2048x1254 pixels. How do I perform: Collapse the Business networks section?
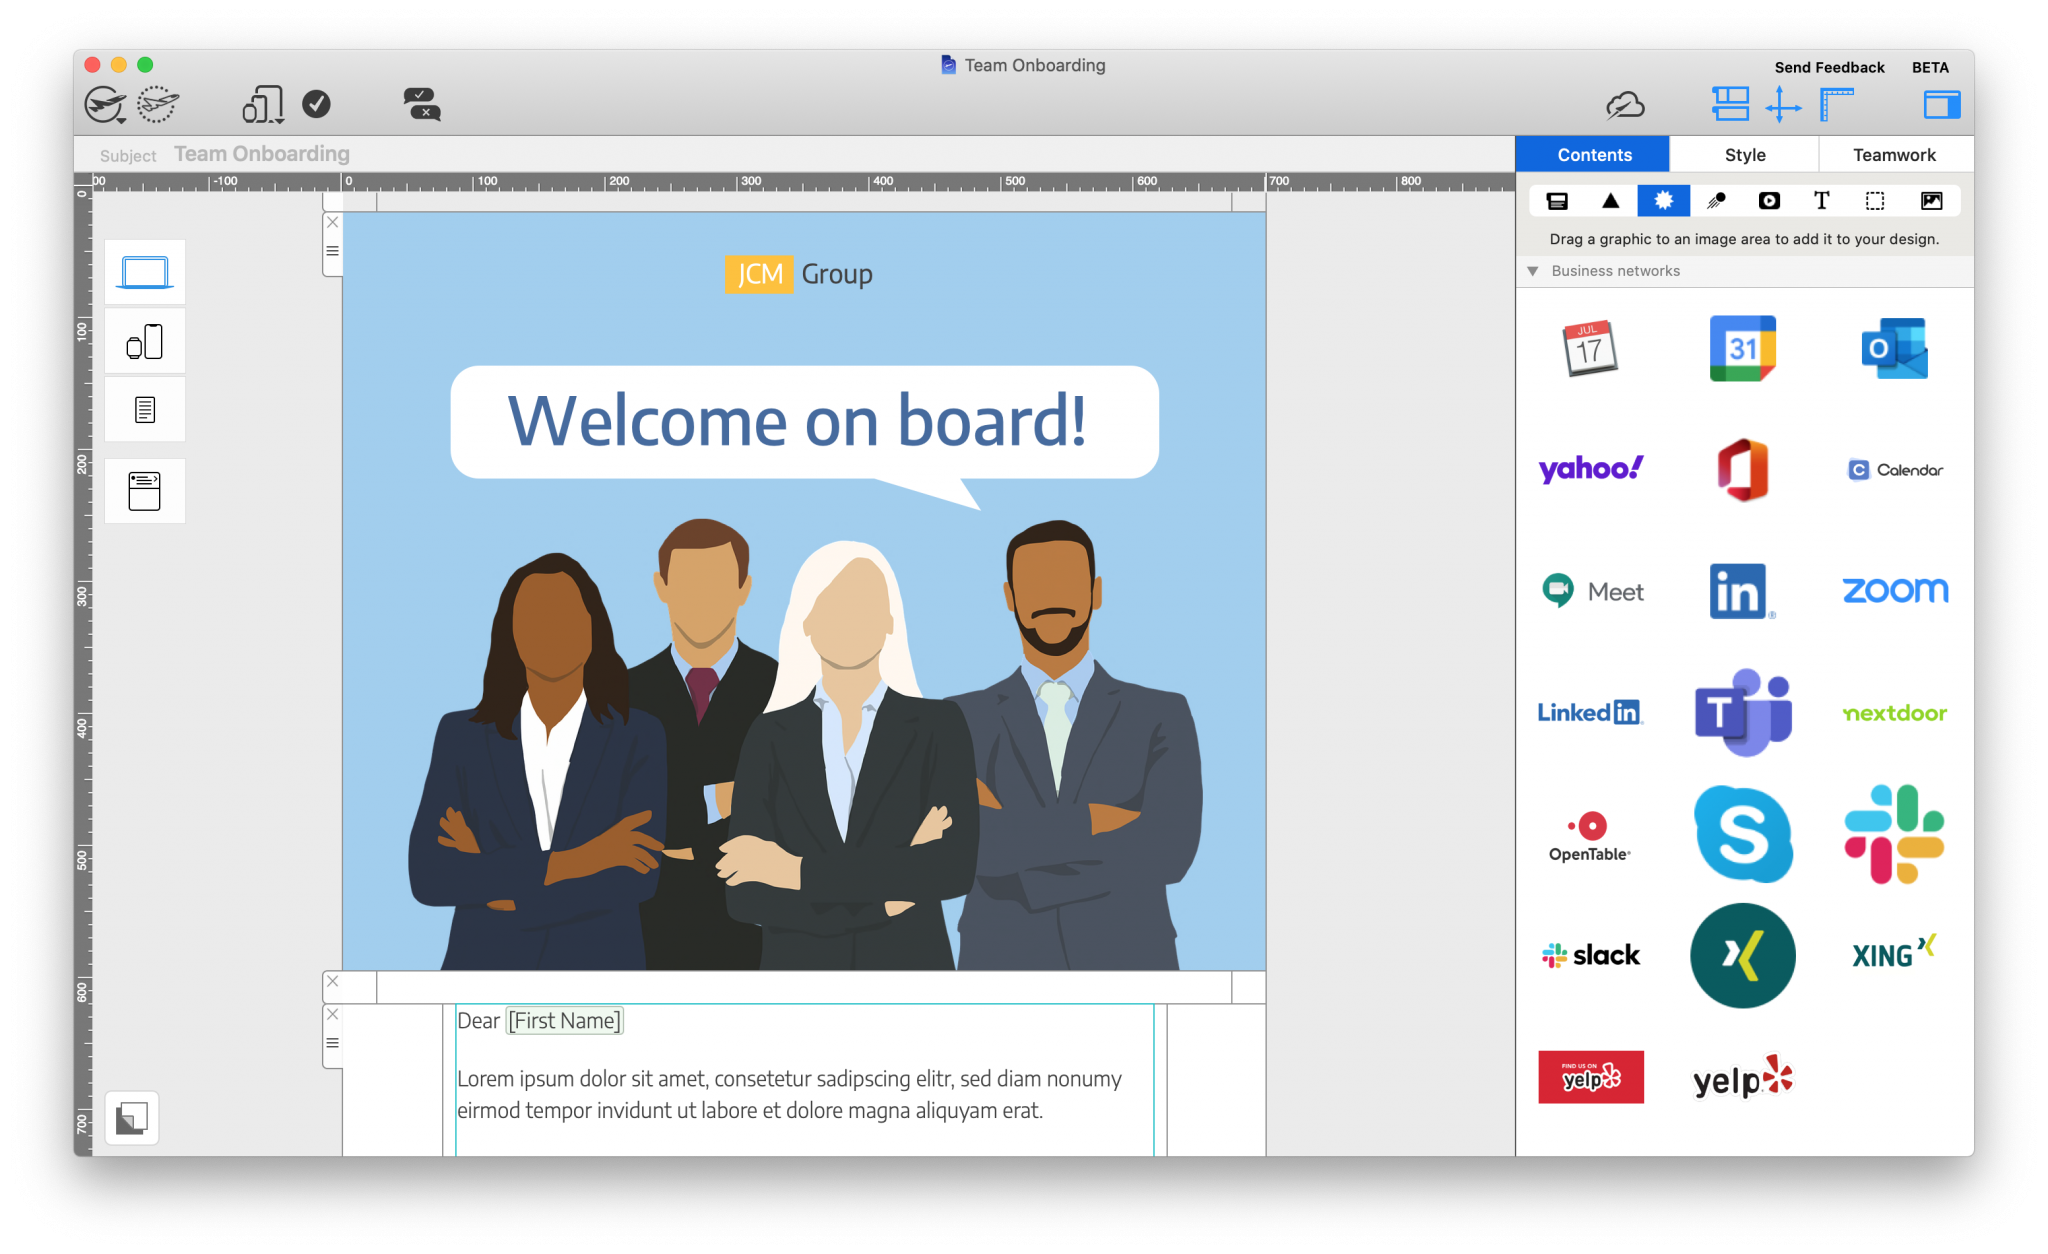pyautogui.click(x=1533, y=271)
